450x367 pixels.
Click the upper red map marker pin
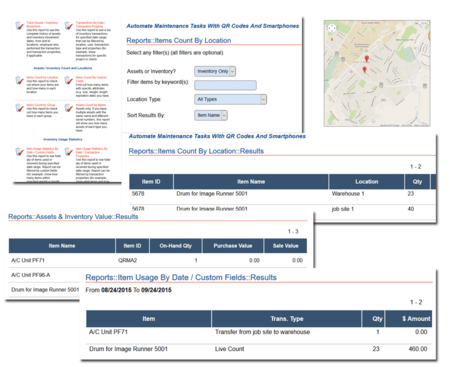[367, 59]
